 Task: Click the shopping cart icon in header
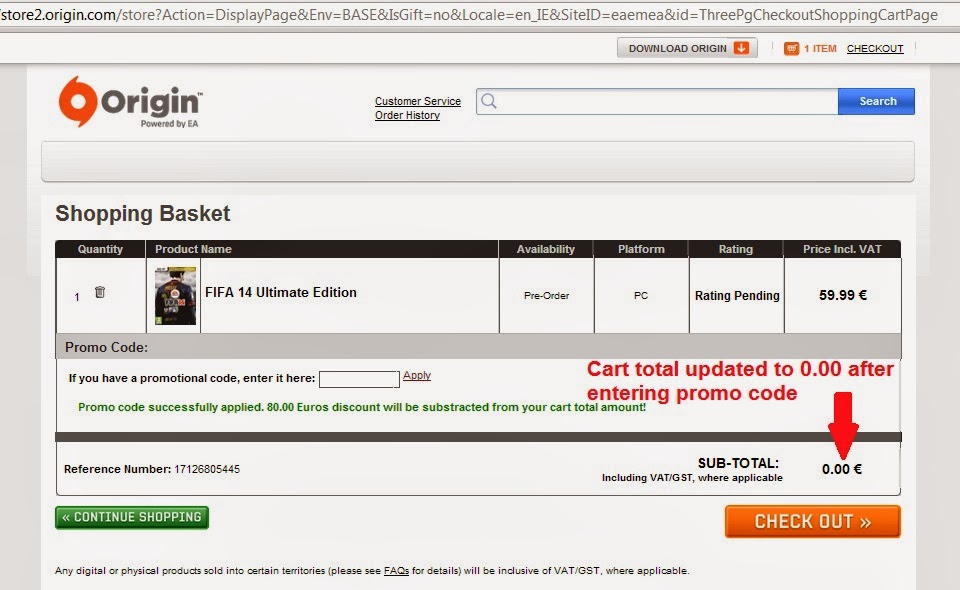pyautogui.click(x=791, y=48)
